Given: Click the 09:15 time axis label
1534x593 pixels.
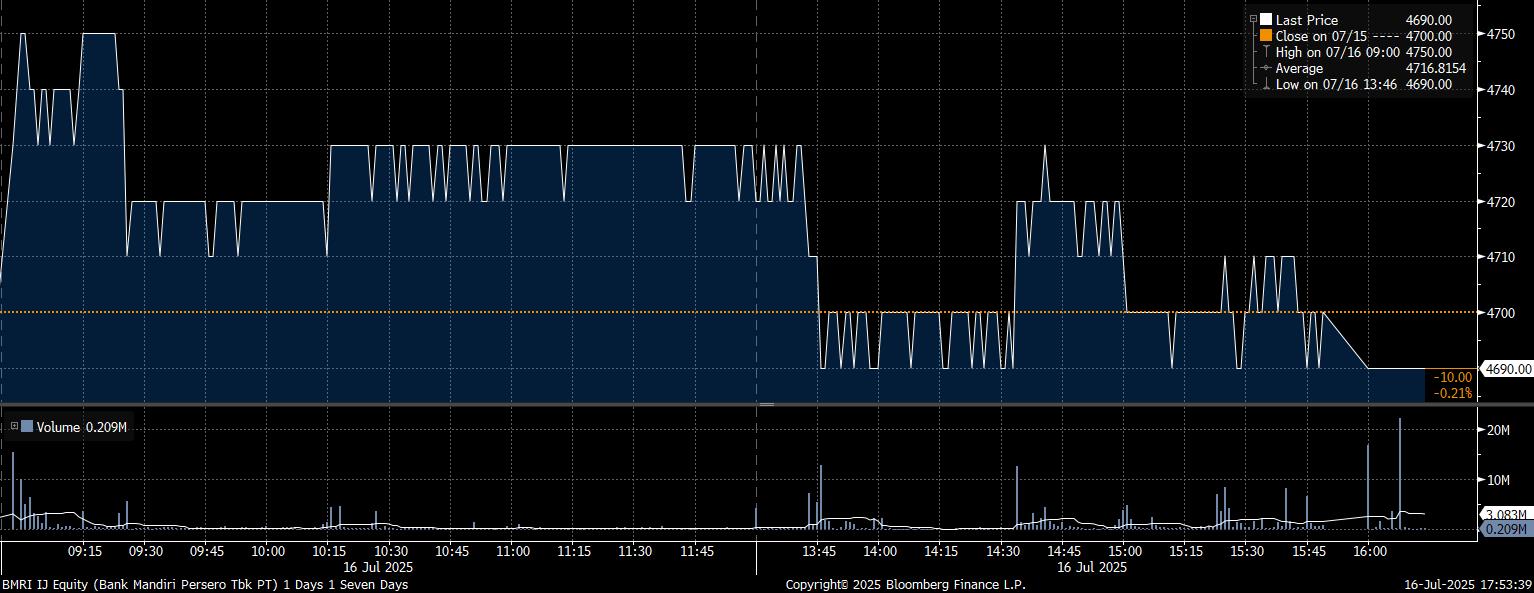Looking at the screenshot, I should pos(84,551).
